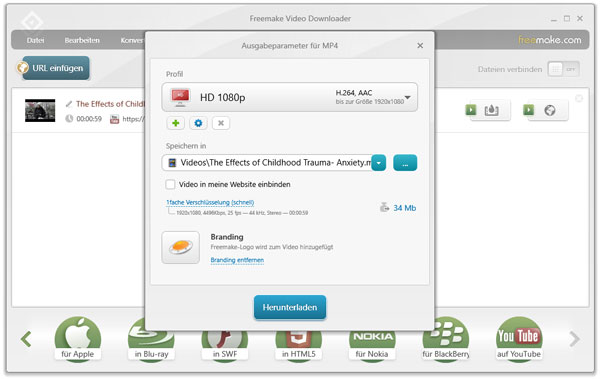Click the globe icon on URL einfügen

coord(23,68)
